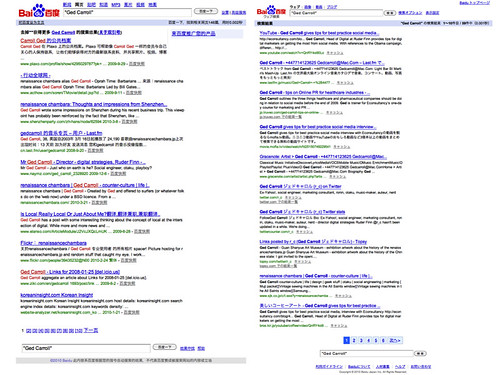Go to page 3 in right pagination
Screen dimensions: 500x375
click(361, 340)
